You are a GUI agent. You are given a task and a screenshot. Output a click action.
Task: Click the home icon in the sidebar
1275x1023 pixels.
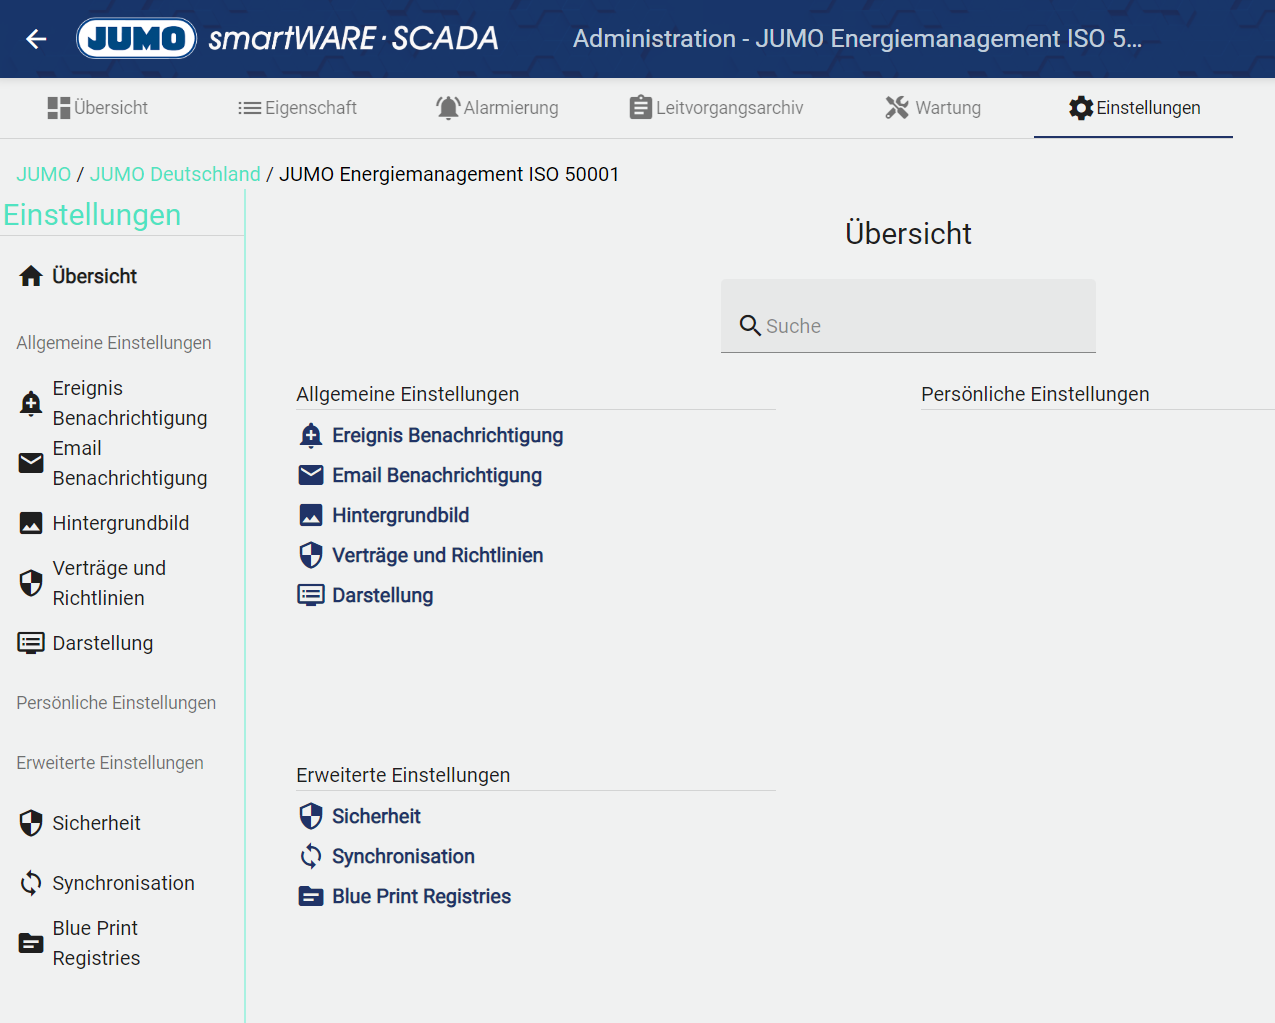click(31, 277)
